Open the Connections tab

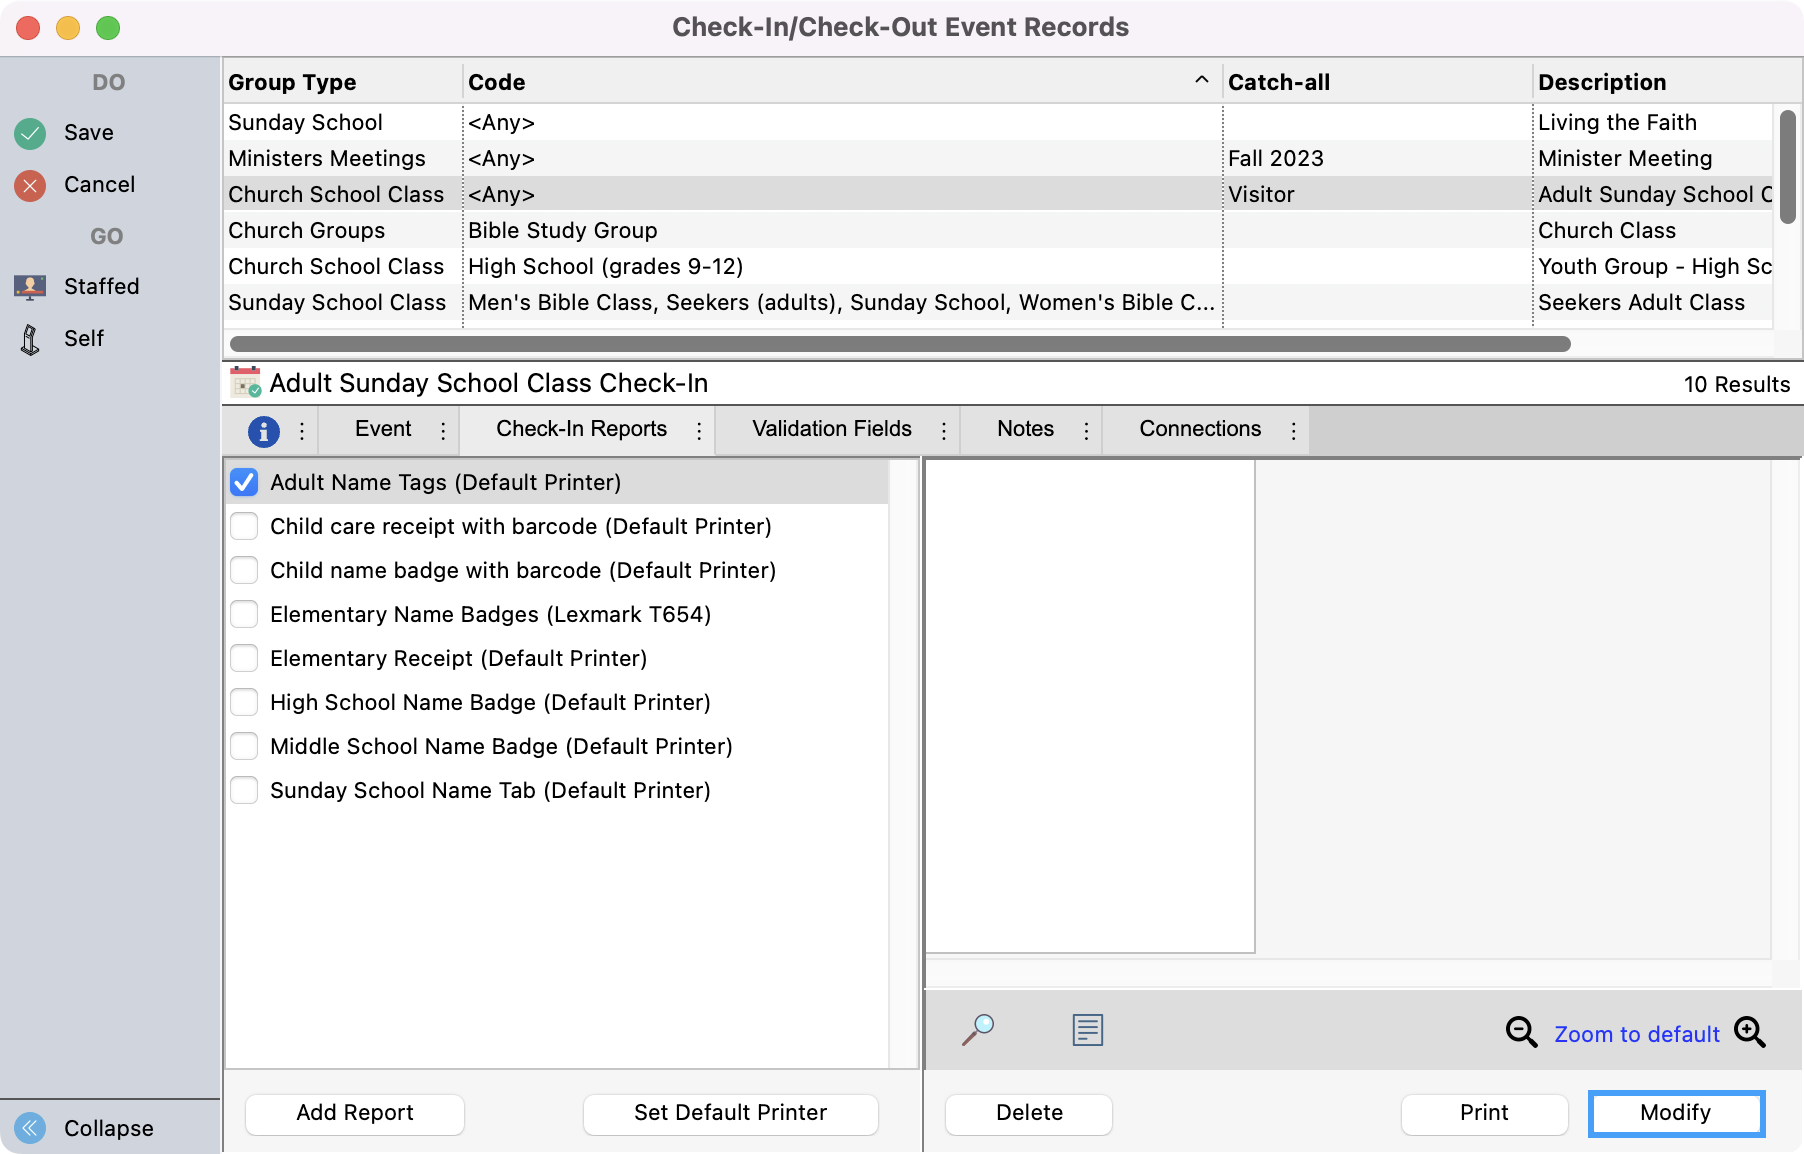tap(1199, 429)
